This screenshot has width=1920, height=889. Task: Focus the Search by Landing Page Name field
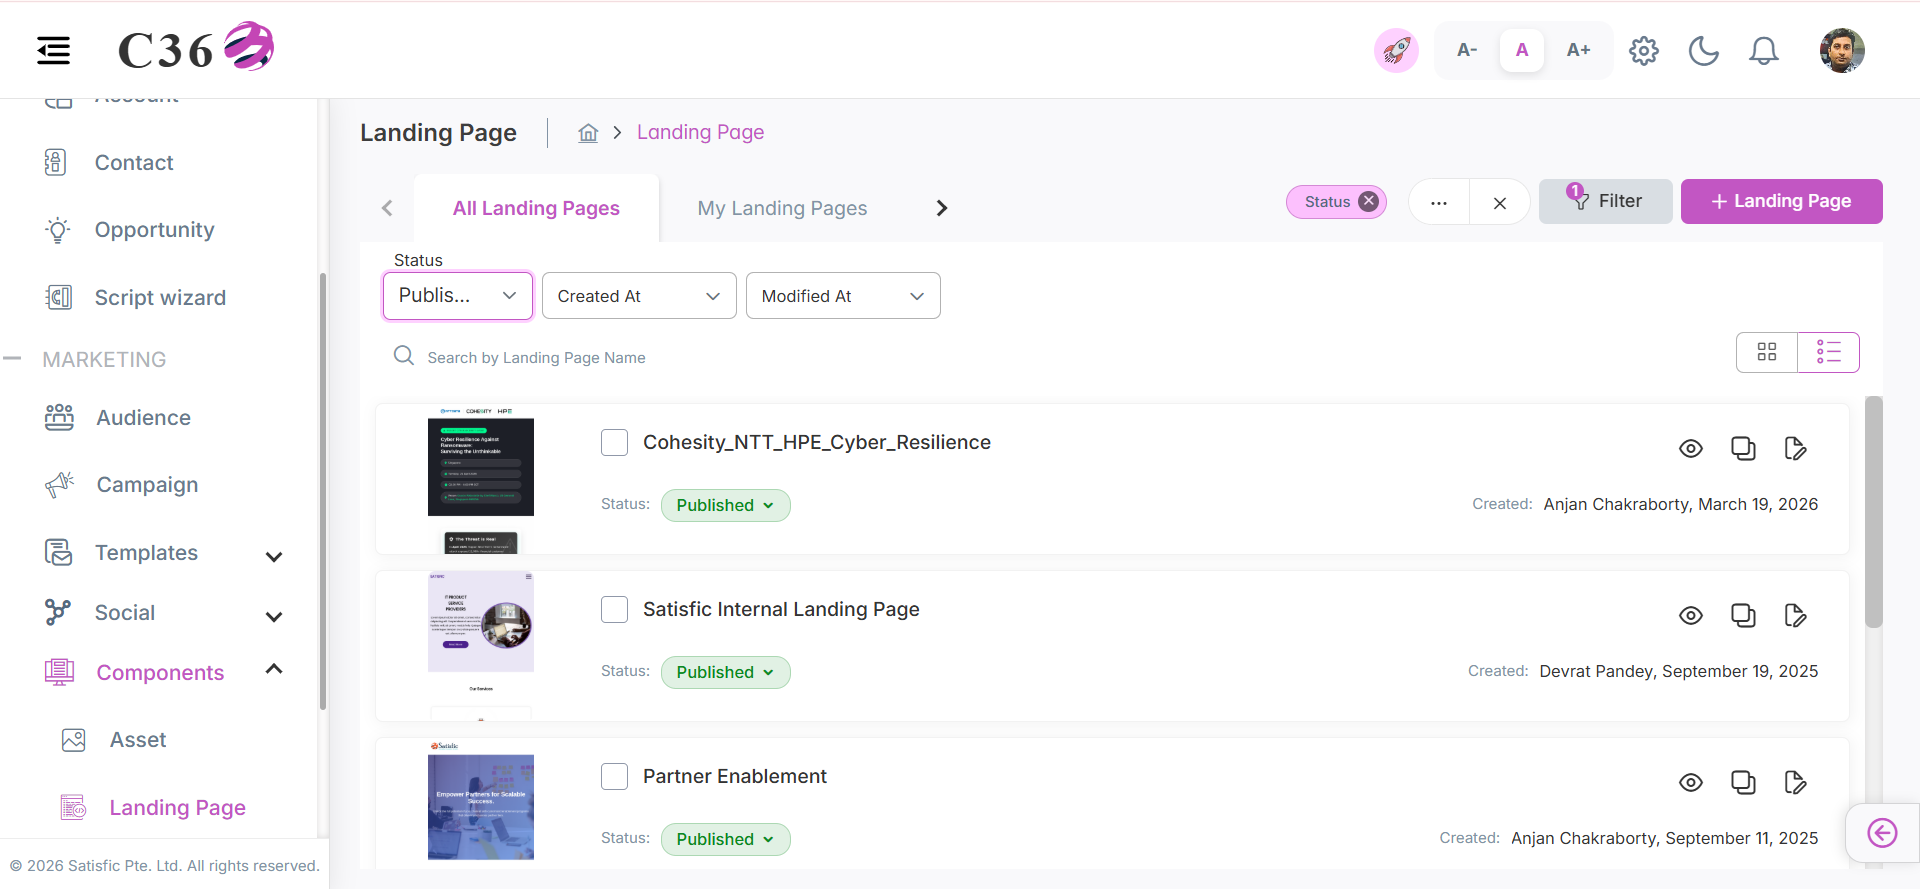point(536,357)
